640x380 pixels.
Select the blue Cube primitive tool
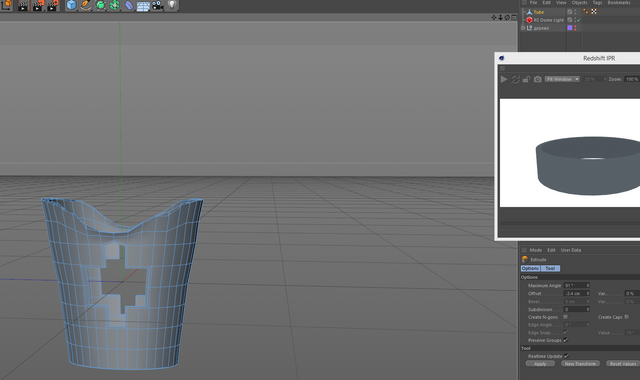click(x=71, y=5)
